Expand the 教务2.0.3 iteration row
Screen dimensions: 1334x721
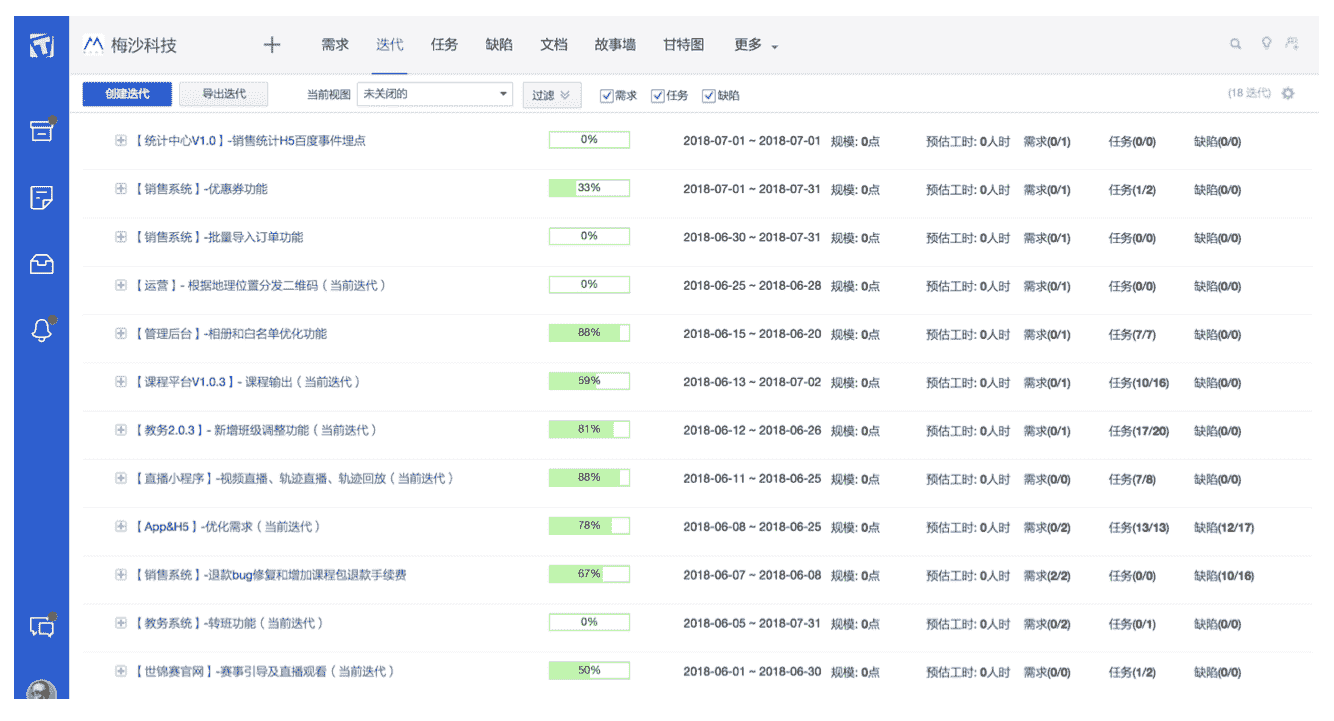coord(120,430)
